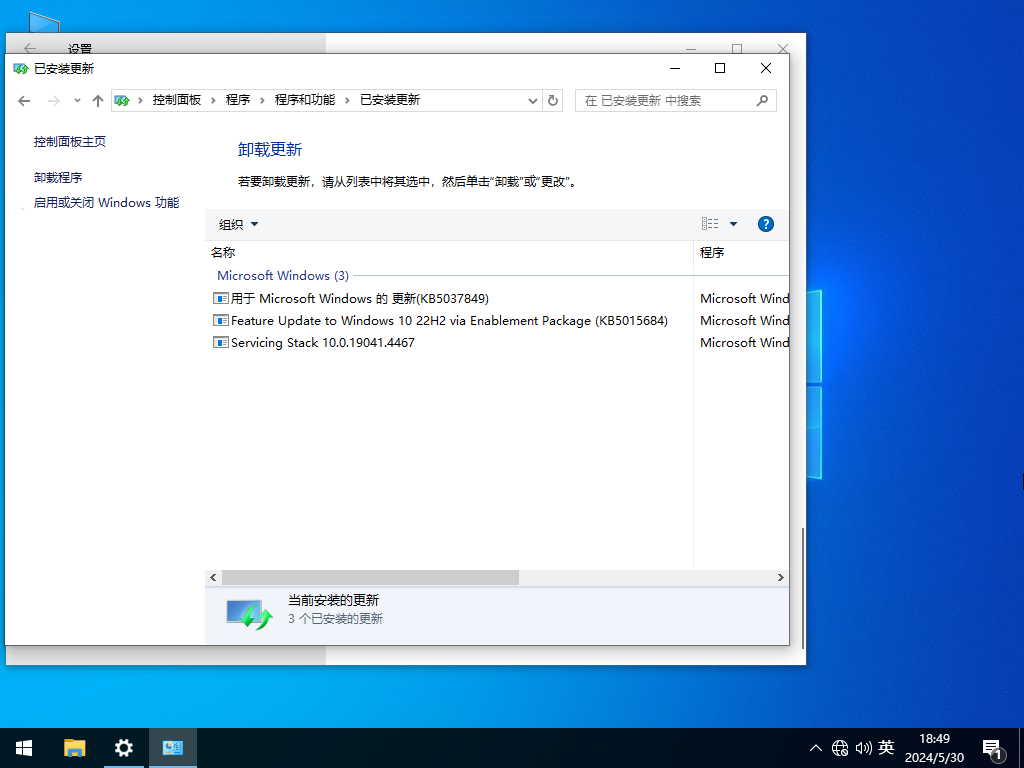This screenshot has width=1024, height=768.
Task: Expand the address bar history dropdown
Action: (533, 100)
